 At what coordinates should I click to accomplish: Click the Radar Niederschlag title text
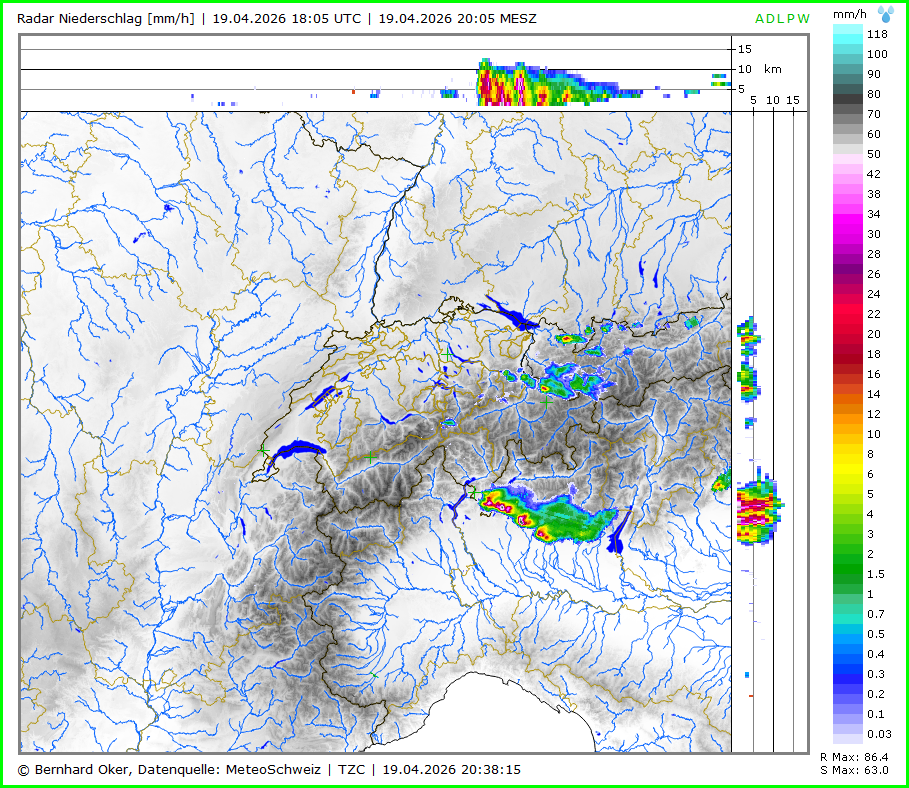(105, 19)
